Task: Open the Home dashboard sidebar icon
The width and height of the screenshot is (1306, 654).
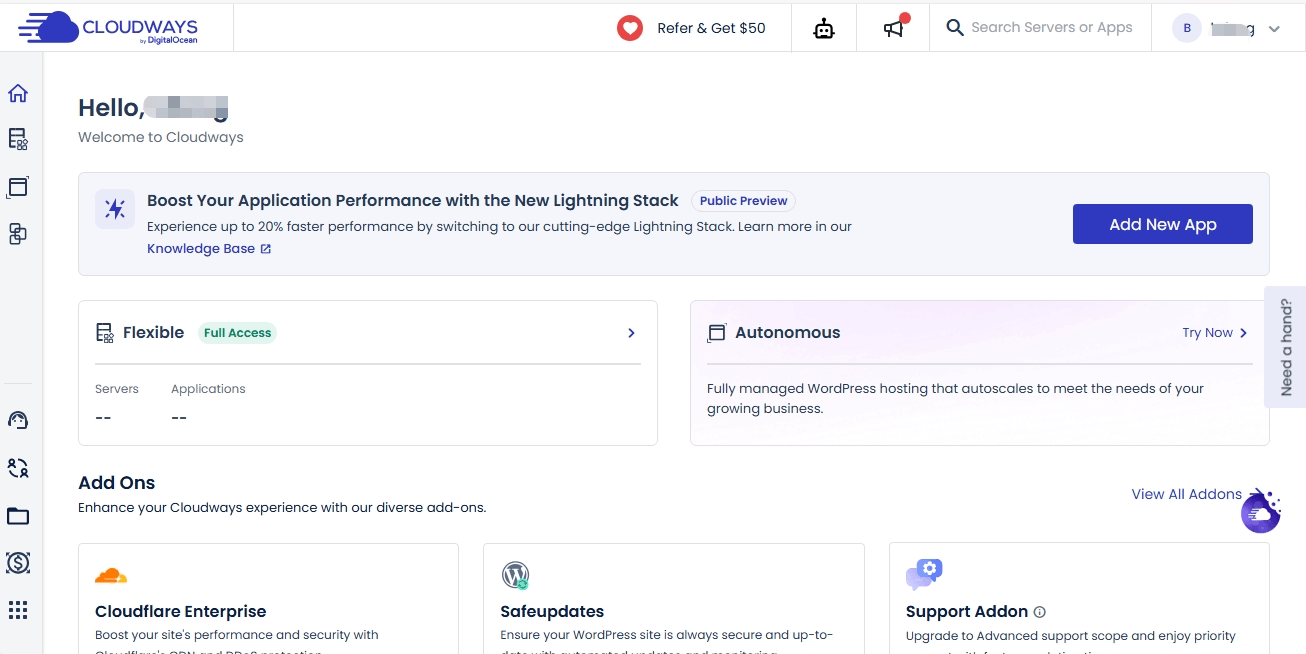Action: click(18, 93)
